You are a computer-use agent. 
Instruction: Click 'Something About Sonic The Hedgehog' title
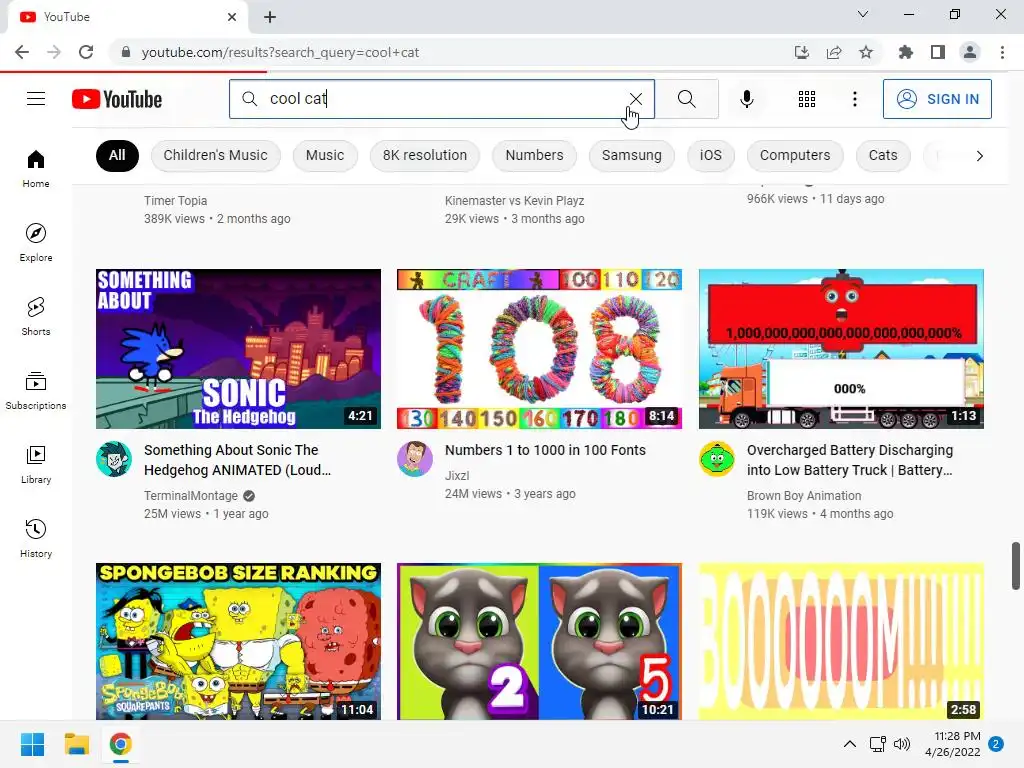[x=238, y=460]
